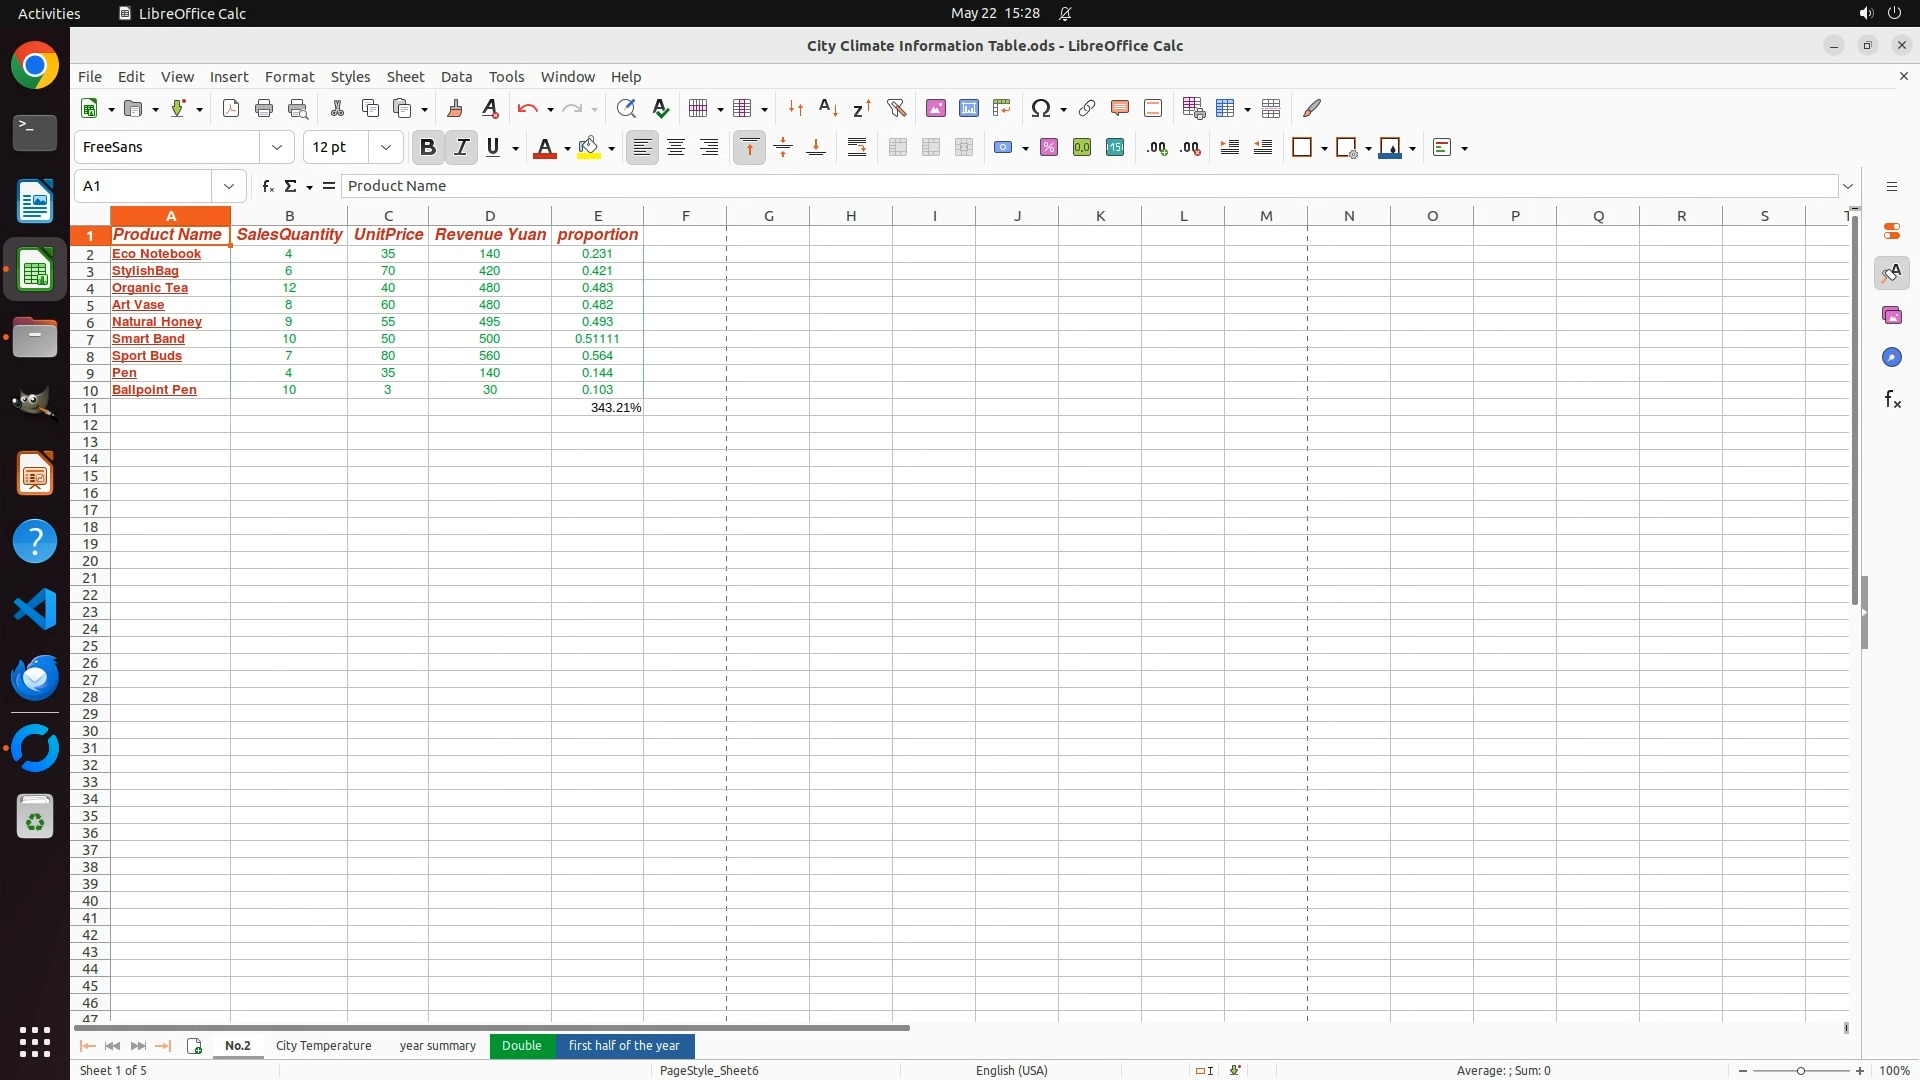Open the AutoFilter tool
Image resolution: width=1920 pixels, height=1080 pixels.
pyautogui.click(x=896, y=108)
